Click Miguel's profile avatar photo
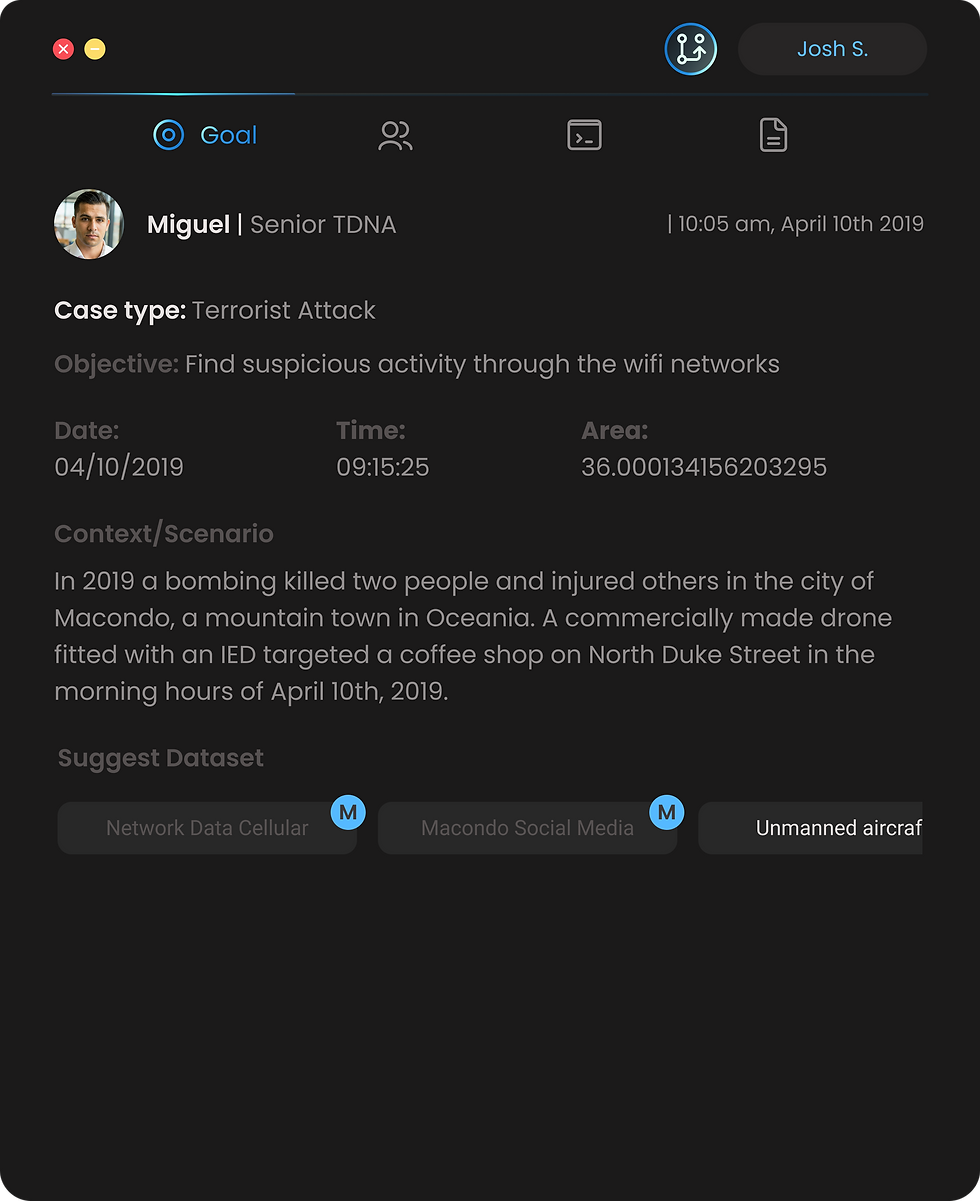The width and height of the screenshot is (980, 1201). pyautogui.click(x=89, y=224)
